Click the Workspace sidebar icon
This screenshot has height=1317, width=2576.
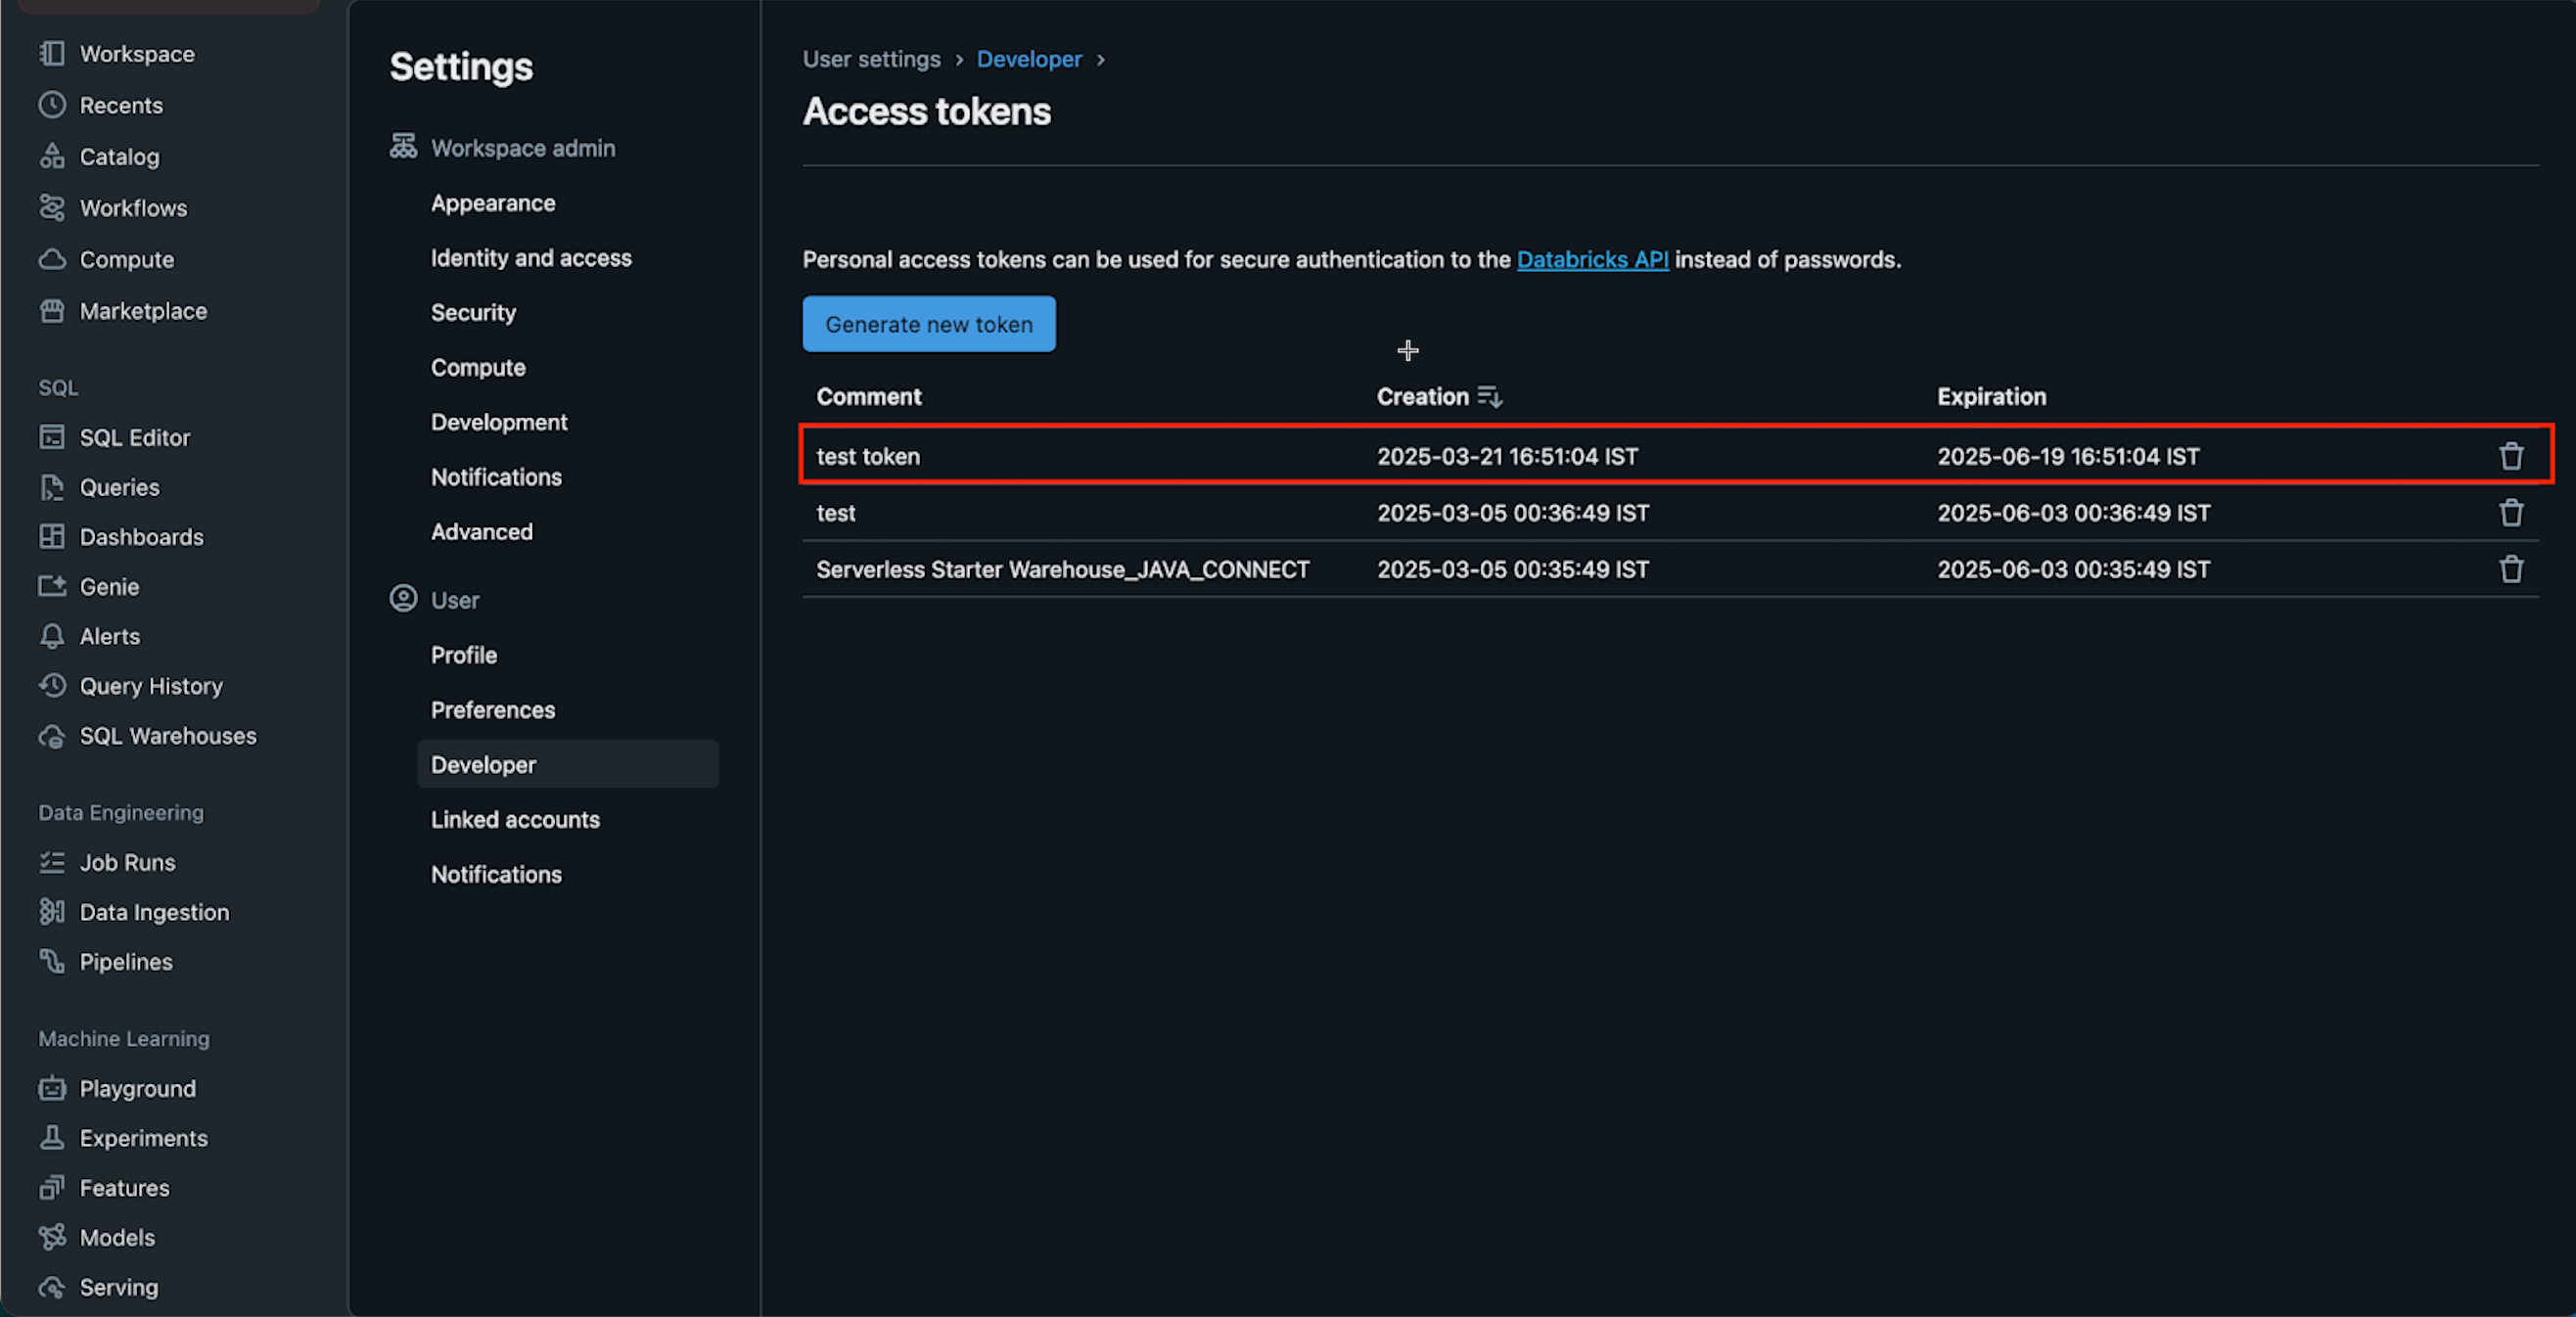(x=52, y=53)
